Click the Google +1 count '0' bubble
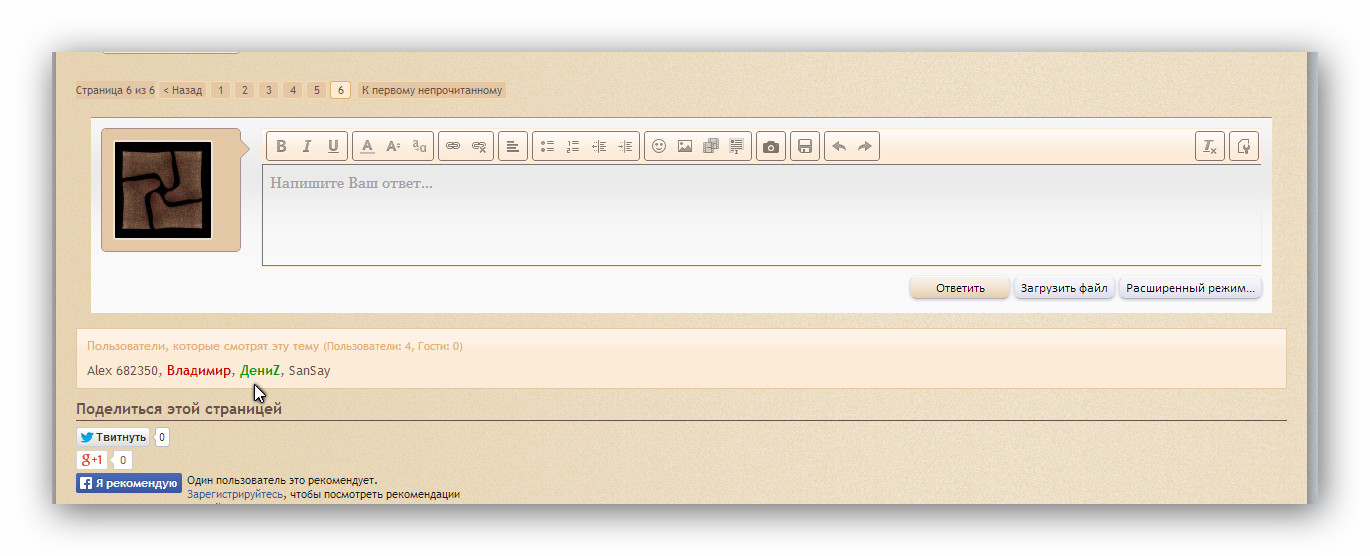The width and height of the screenshot is (1370, 556). [x=122, y=460]
